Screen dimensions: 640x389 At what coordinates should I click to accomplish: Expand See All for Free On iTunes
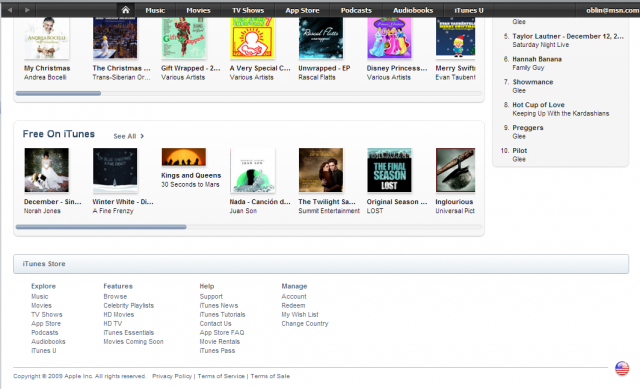click(129, 136)
